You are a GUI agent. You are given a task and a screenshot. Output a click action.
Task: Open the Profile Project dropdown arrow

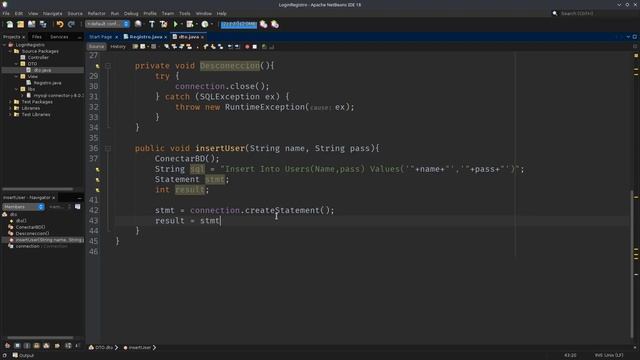[x=212, y=24]
